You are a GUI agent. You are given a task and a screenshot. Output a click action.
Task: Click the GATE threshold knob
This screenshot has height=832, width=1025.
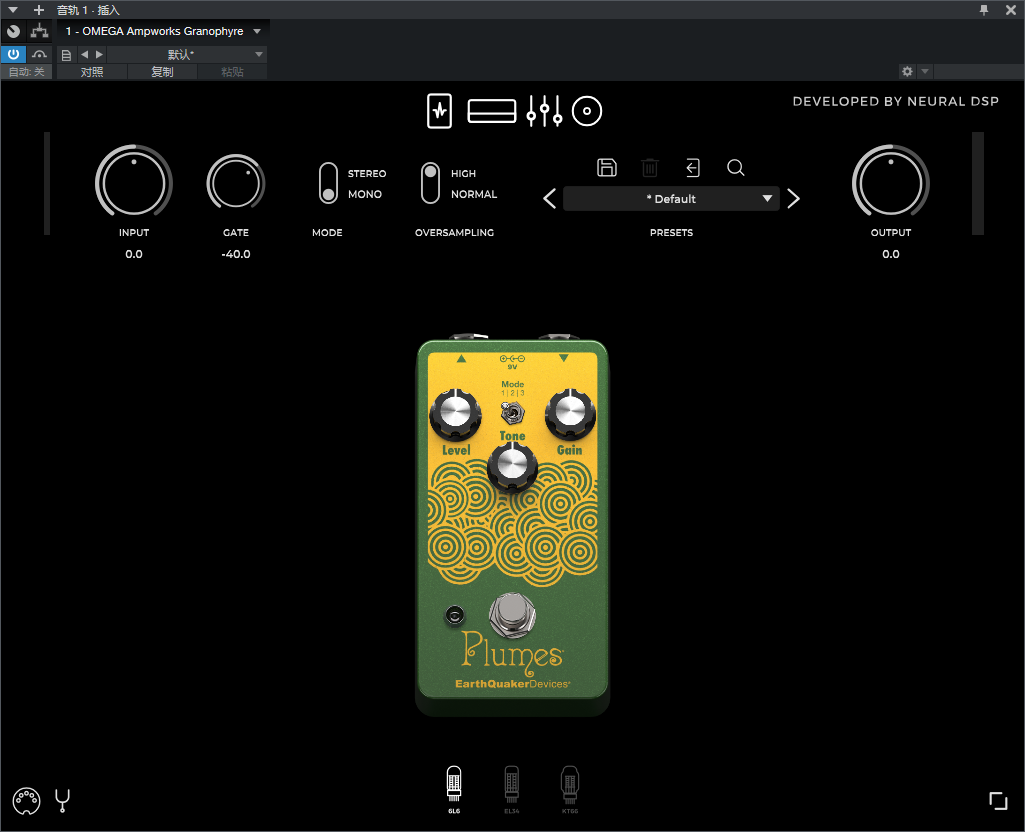[235, 183]
